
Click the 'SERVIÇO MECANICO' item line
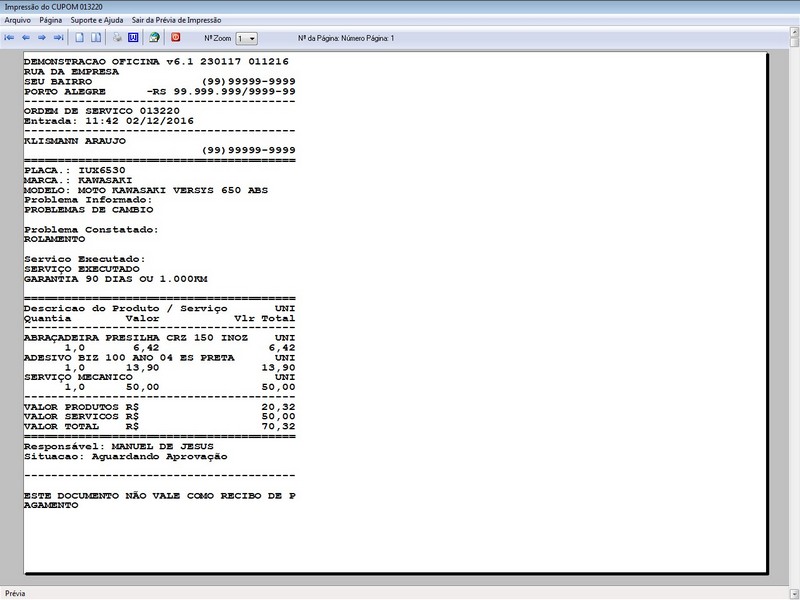(78, 377)
